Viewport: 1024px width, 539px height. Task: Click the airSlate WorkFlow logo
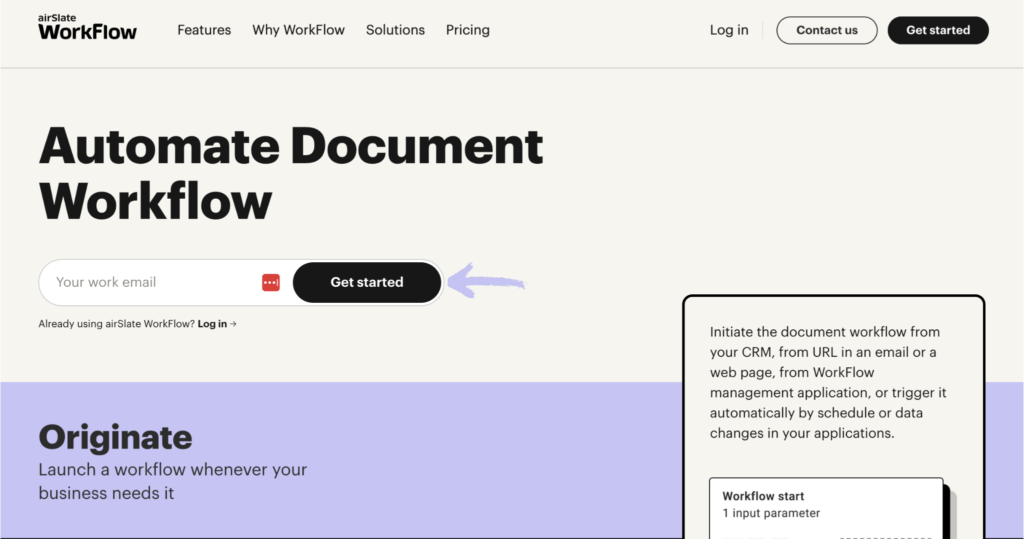point(88,27)
